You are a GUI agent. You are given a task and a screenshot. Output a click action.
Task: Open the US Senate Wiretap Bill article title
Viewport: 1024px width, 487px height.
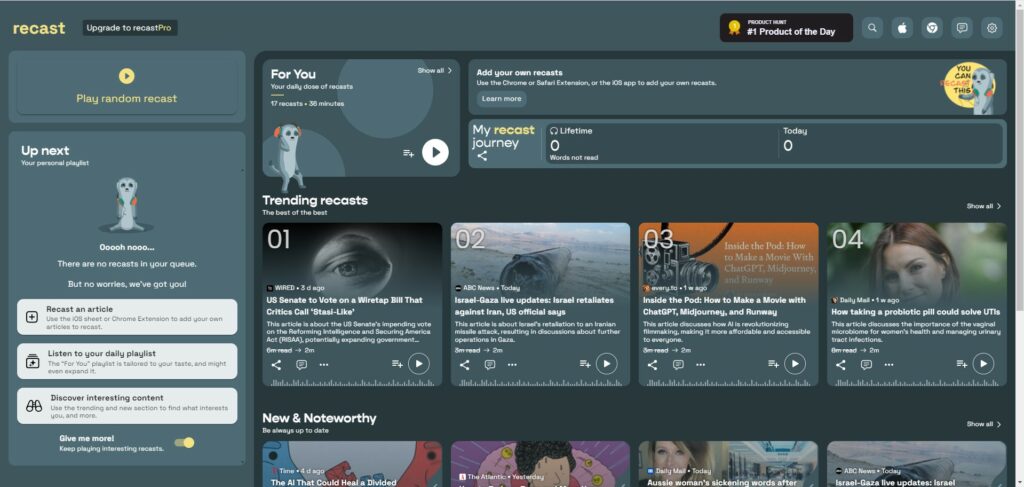tap(344, 306)
